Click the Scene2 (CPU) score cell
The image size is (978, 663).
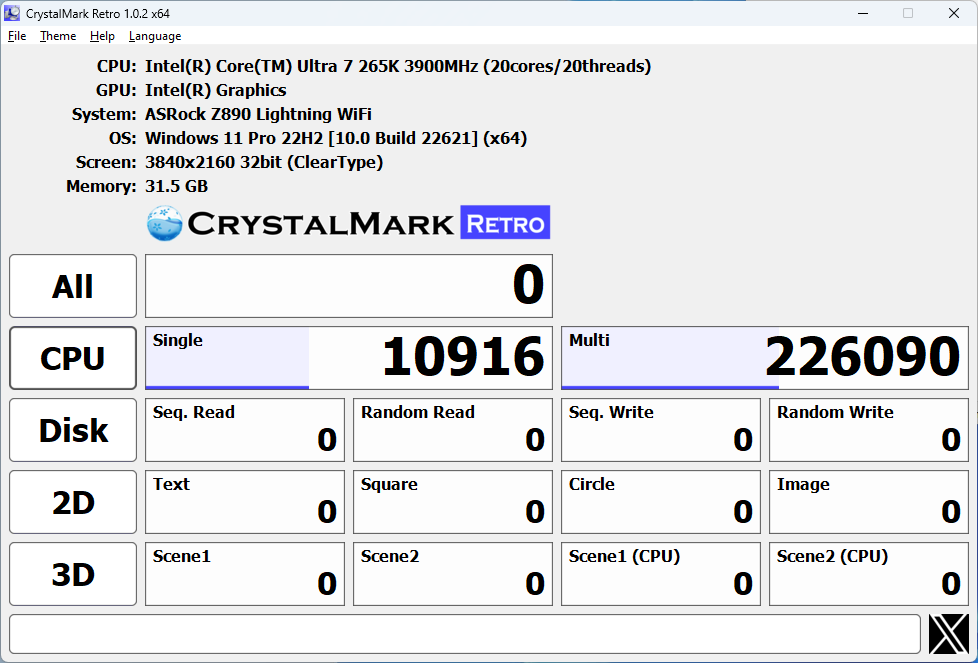click(x=869, y=574)
